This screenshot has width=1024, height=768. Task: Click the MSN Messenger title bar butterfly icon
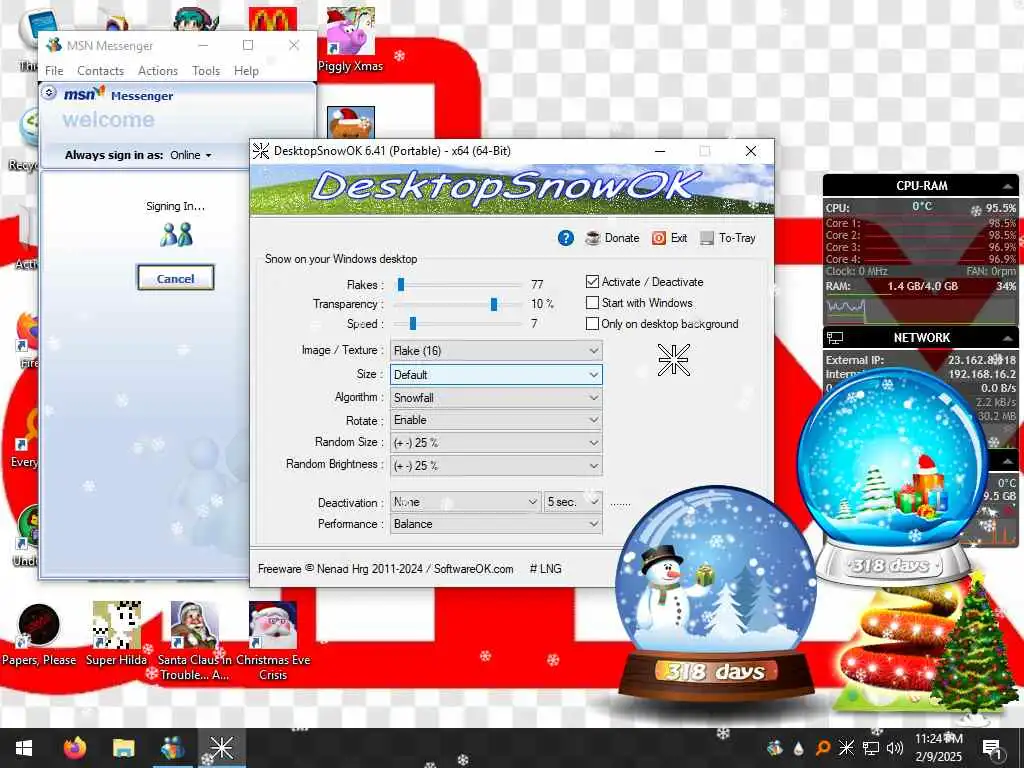pyautogui.click(x=55, y=45)
